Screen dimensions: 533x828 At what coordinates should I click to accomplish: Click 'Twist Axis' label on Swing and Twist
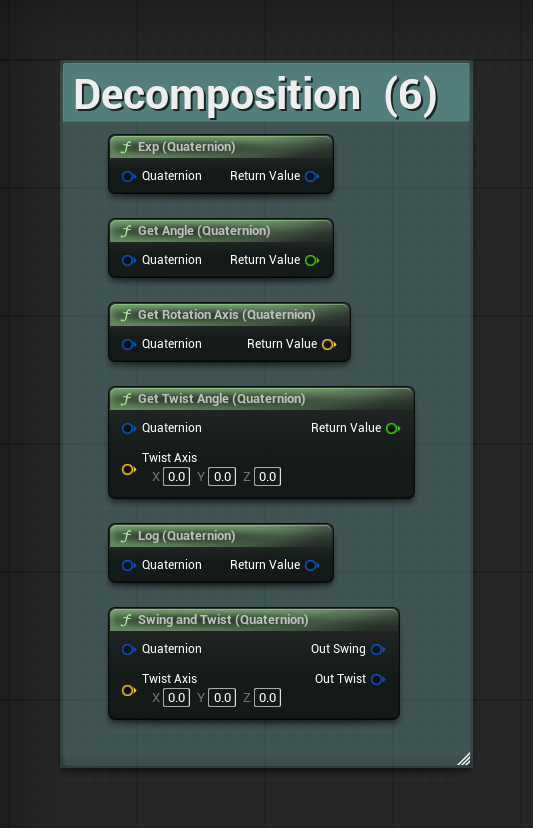(x=170, y=679)
